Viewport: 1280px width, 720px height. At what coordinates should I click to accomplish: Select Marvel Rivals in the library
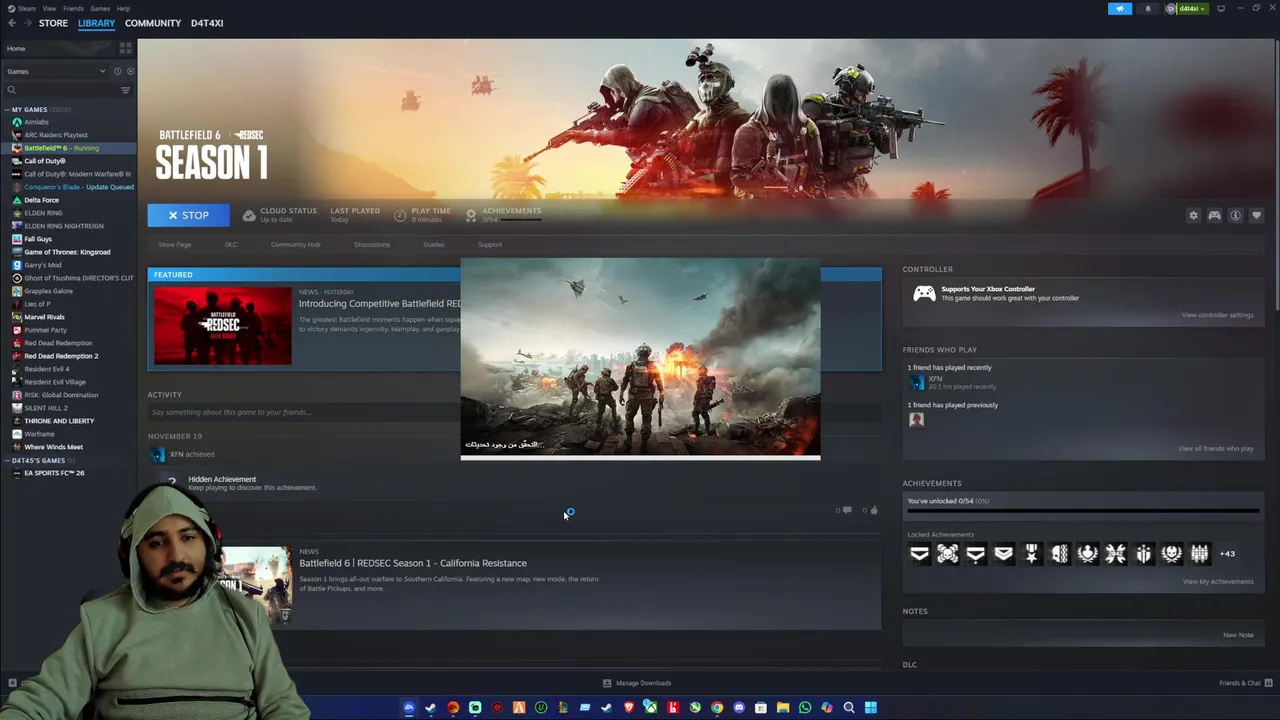pyautogui.click(x=44, y=317)
